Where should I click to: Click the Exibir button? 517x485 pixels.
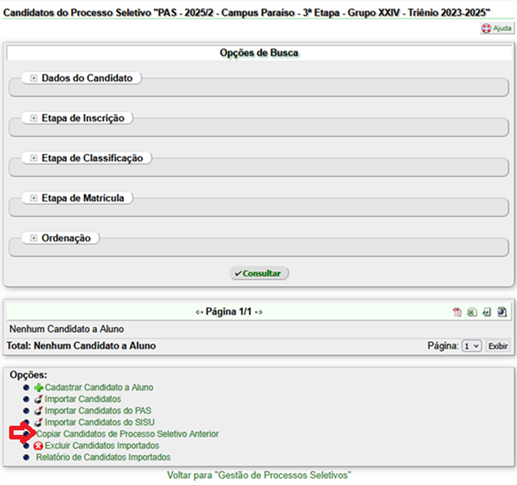[x=498, y=346]
